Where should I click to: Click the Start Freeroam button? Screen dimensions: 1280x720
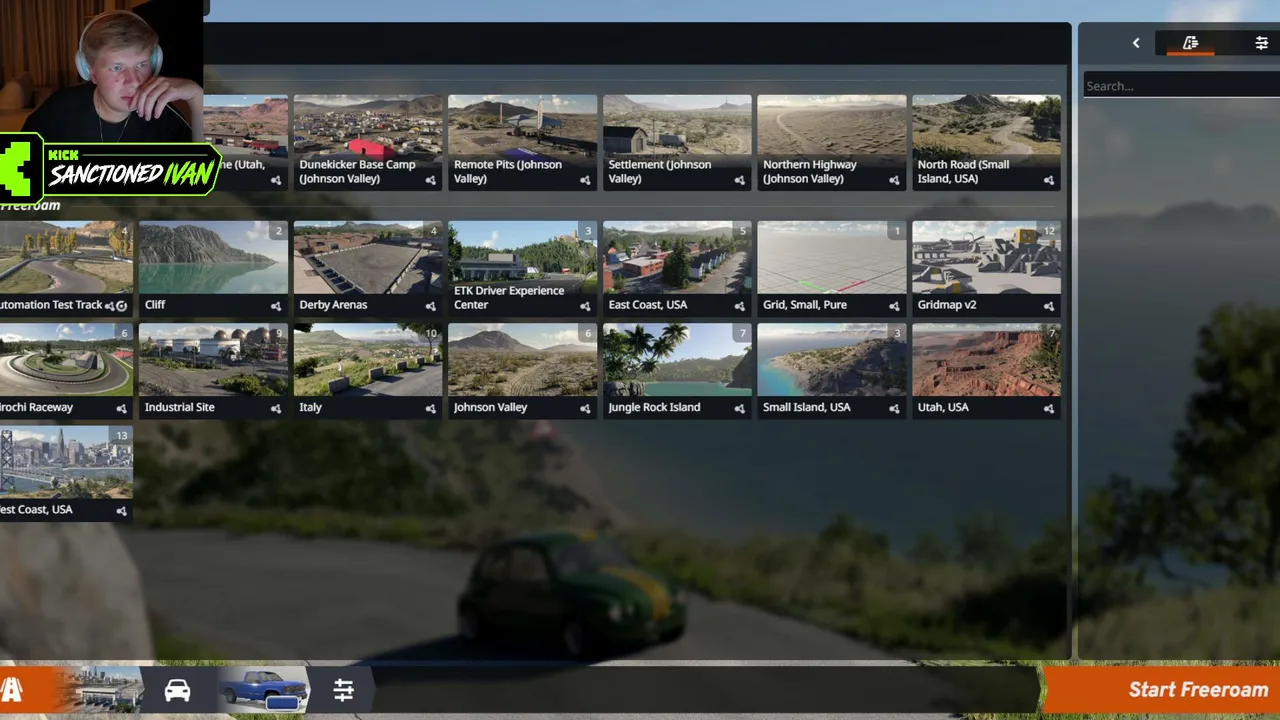(x=1162, y=689)
